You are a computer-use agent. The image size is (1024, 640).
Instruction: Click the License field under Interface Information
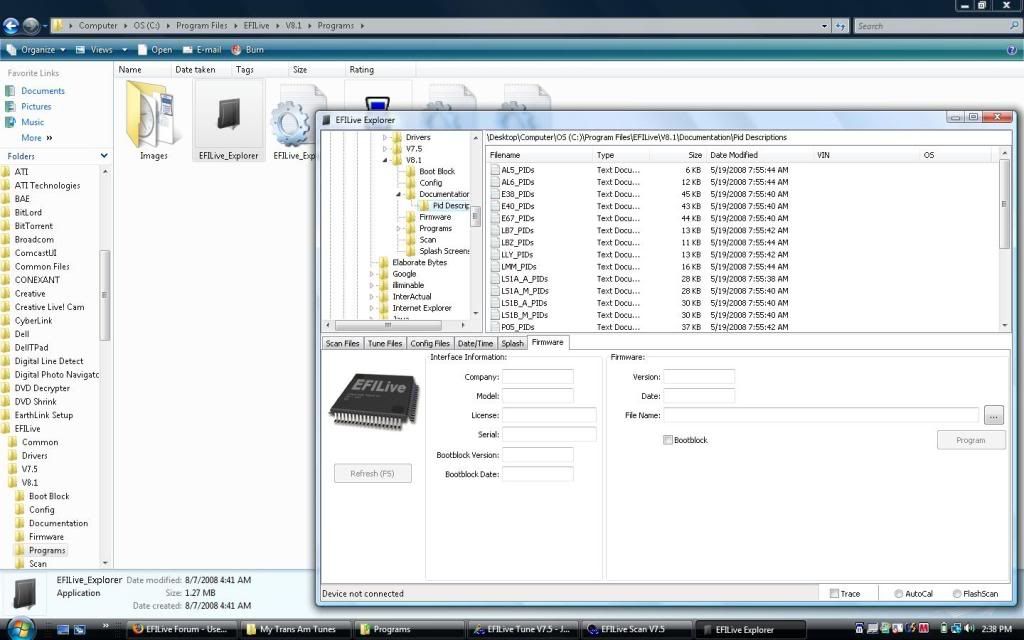point(549,415)
